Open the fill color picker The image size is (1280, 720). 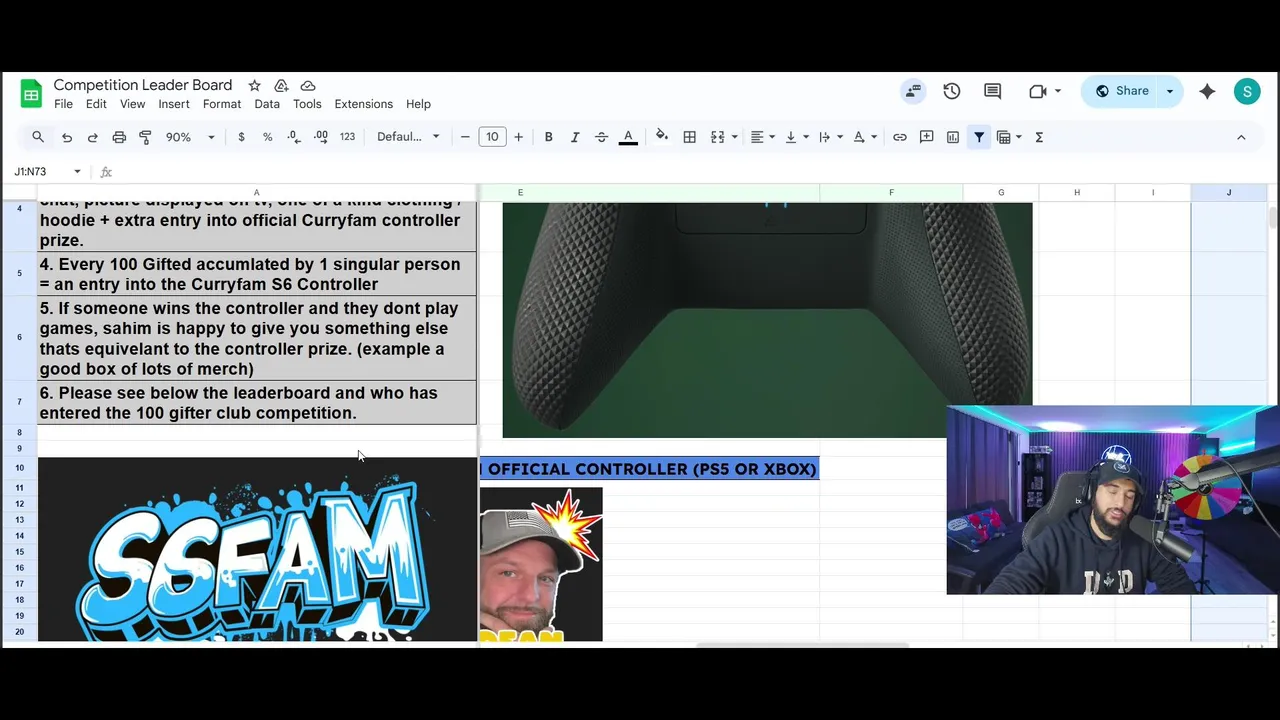click(661, 137)
